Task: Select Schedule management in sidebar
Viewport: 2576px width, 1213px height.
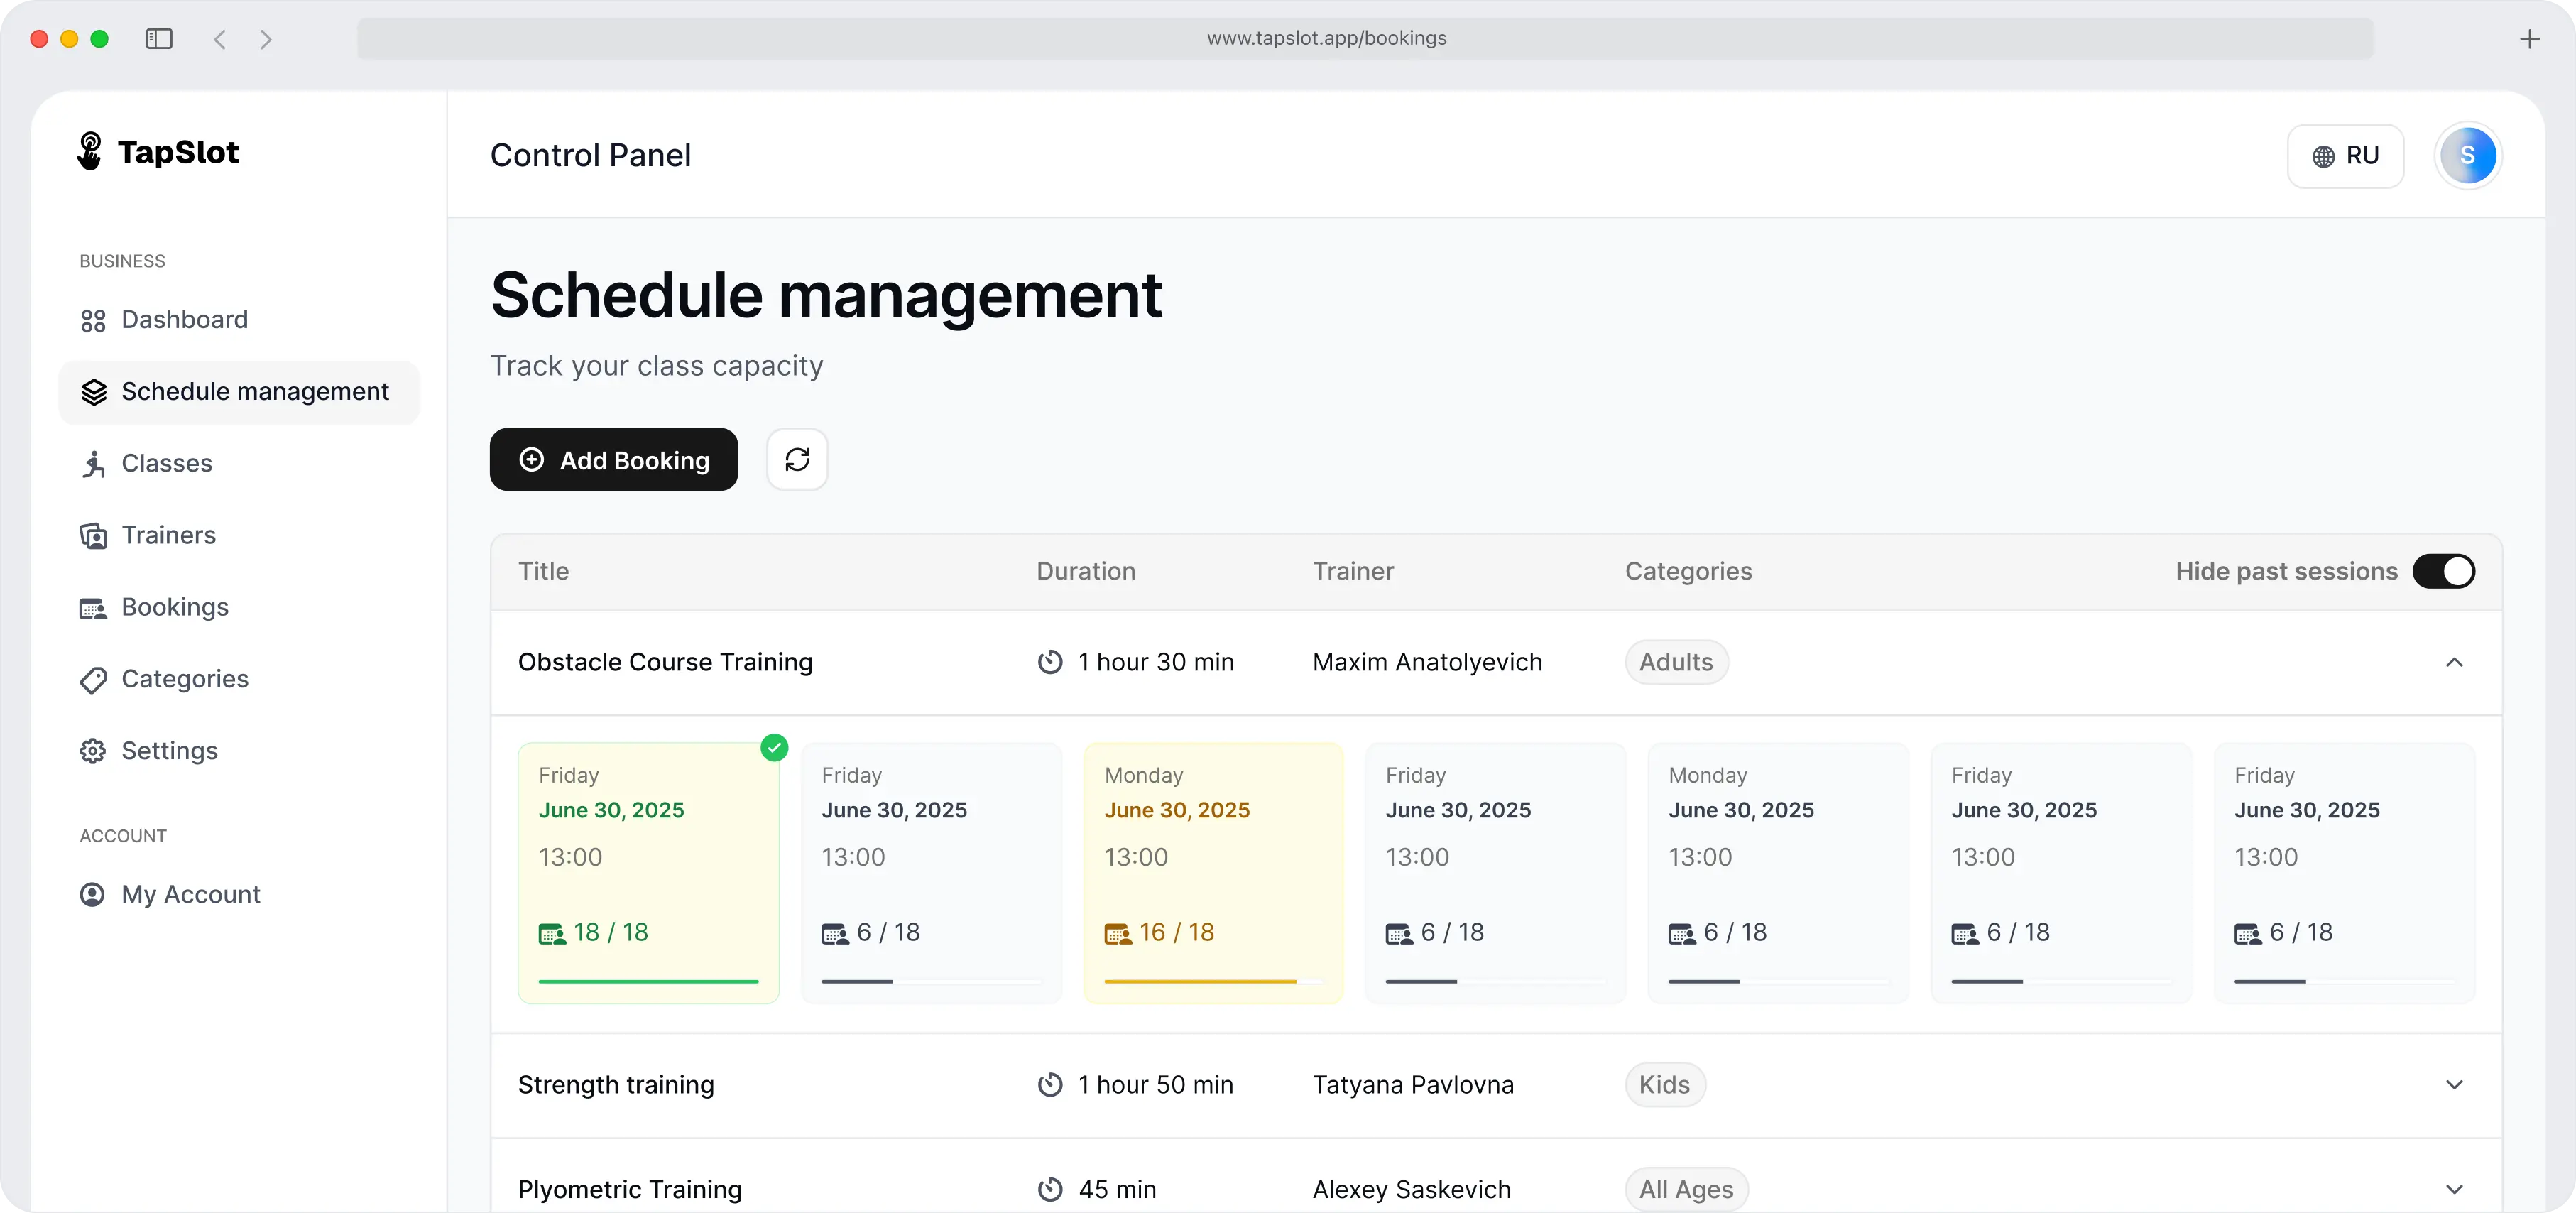Action: (239, 392)
